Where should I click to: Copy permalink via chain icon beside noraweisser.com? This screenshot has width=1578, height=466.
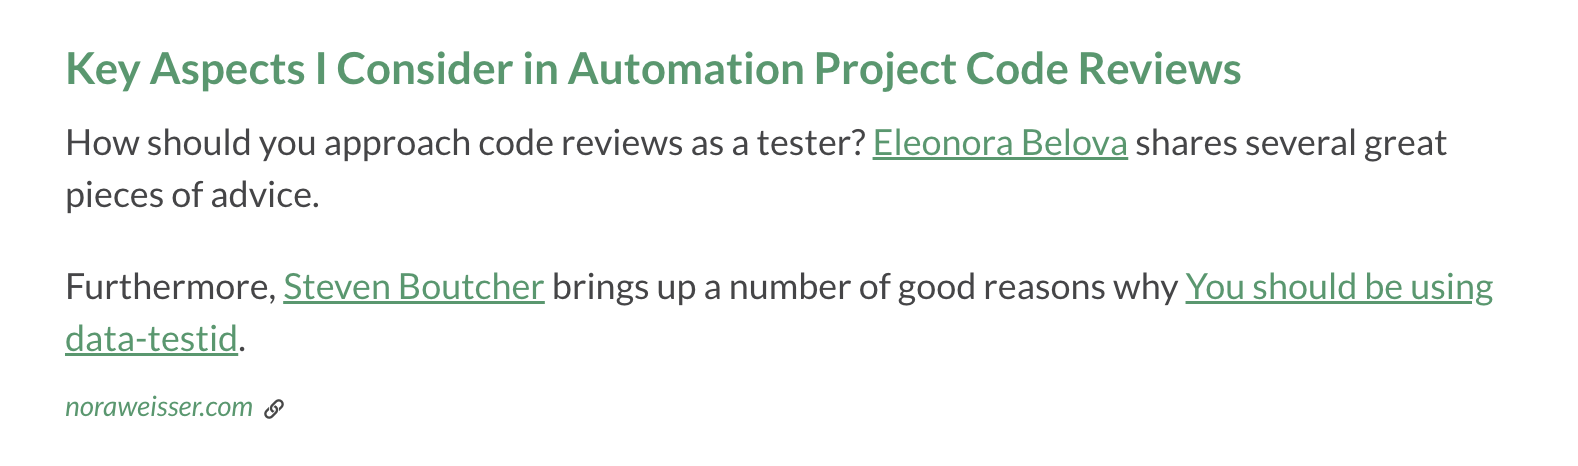pyautogui.click(x=274, y=408)
